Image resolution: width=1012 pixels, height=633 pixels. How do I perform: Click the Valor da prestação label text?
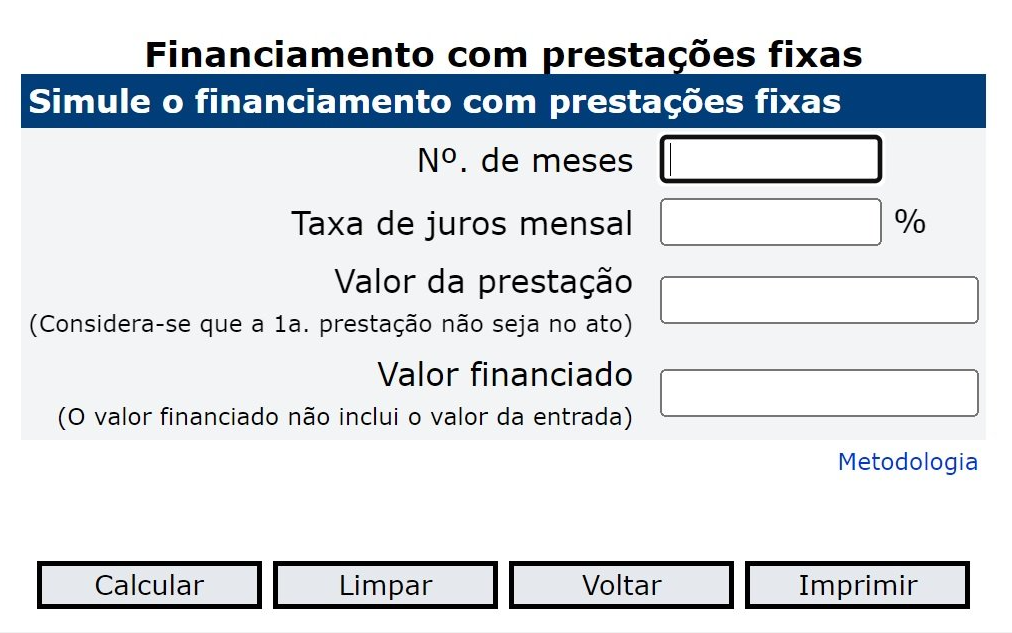click(483, 282)
